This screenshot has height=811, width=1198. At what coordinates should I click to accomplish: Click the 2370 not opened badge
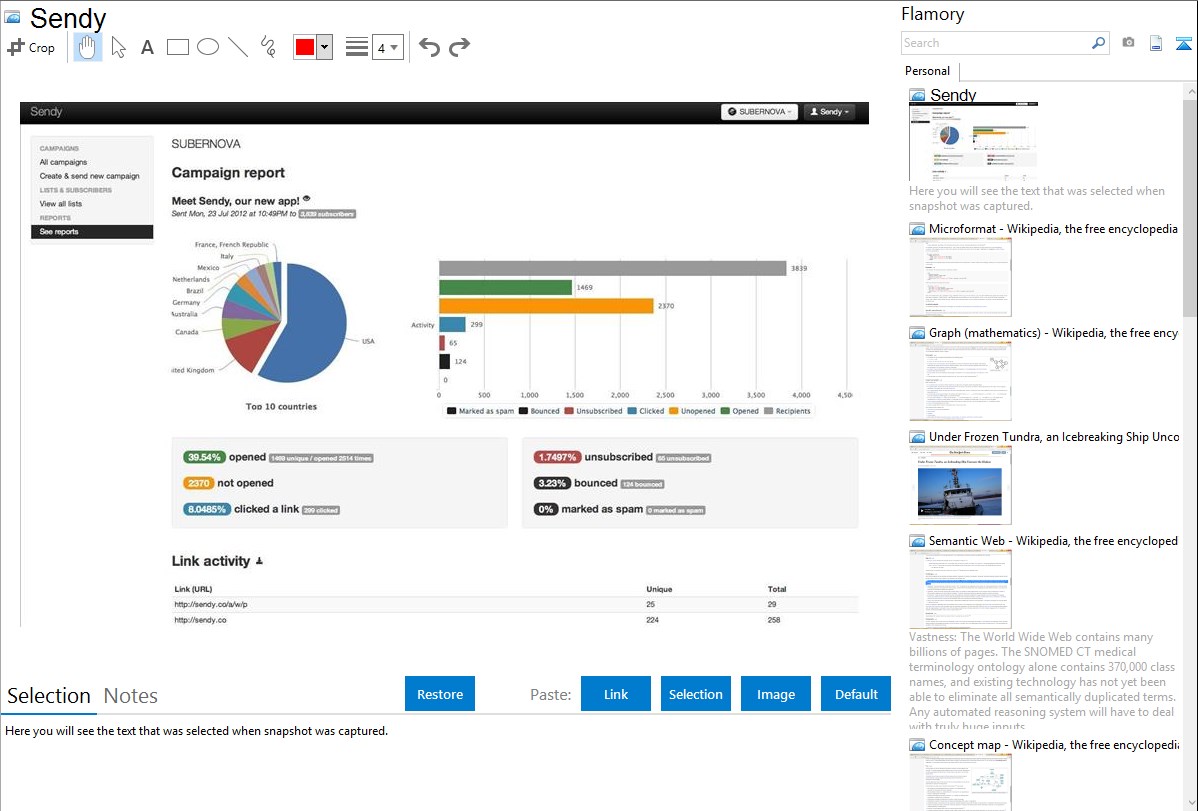pyautogui.click(x=199, y=483)
